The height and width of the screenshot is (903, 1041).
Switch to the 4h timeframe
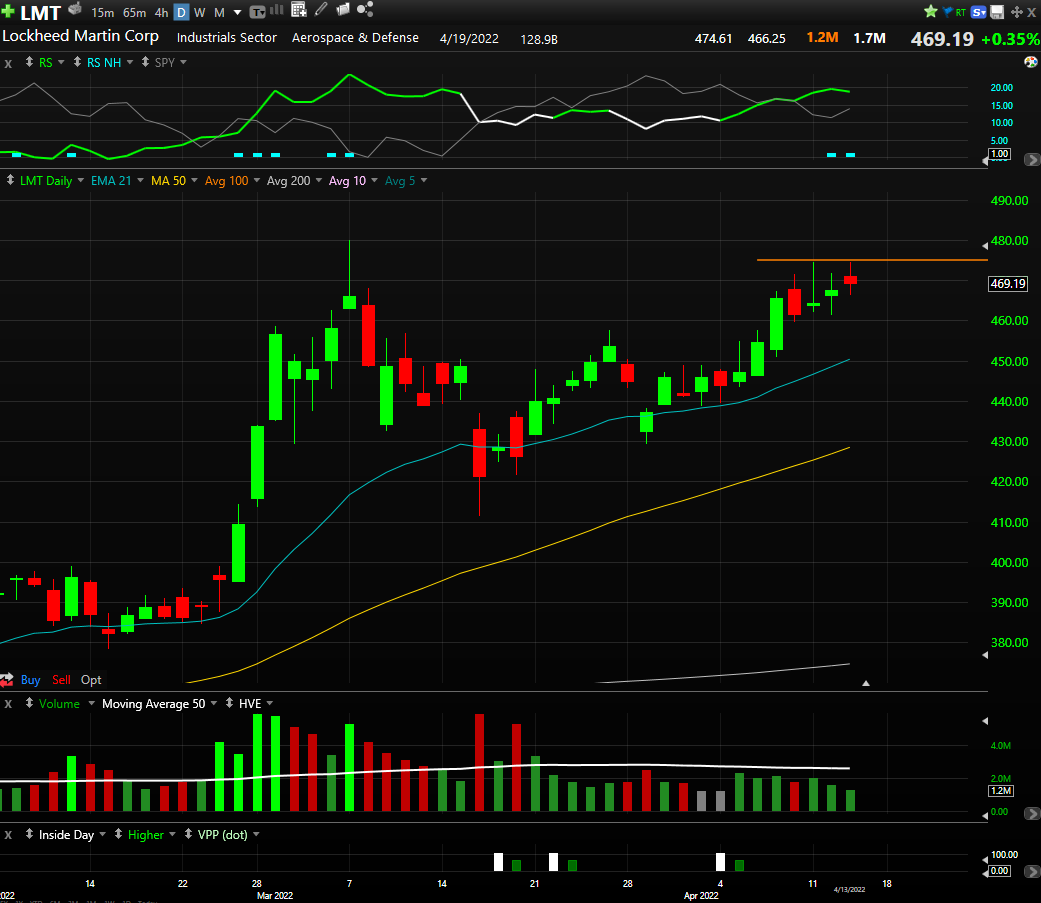[x=161, y=13]
